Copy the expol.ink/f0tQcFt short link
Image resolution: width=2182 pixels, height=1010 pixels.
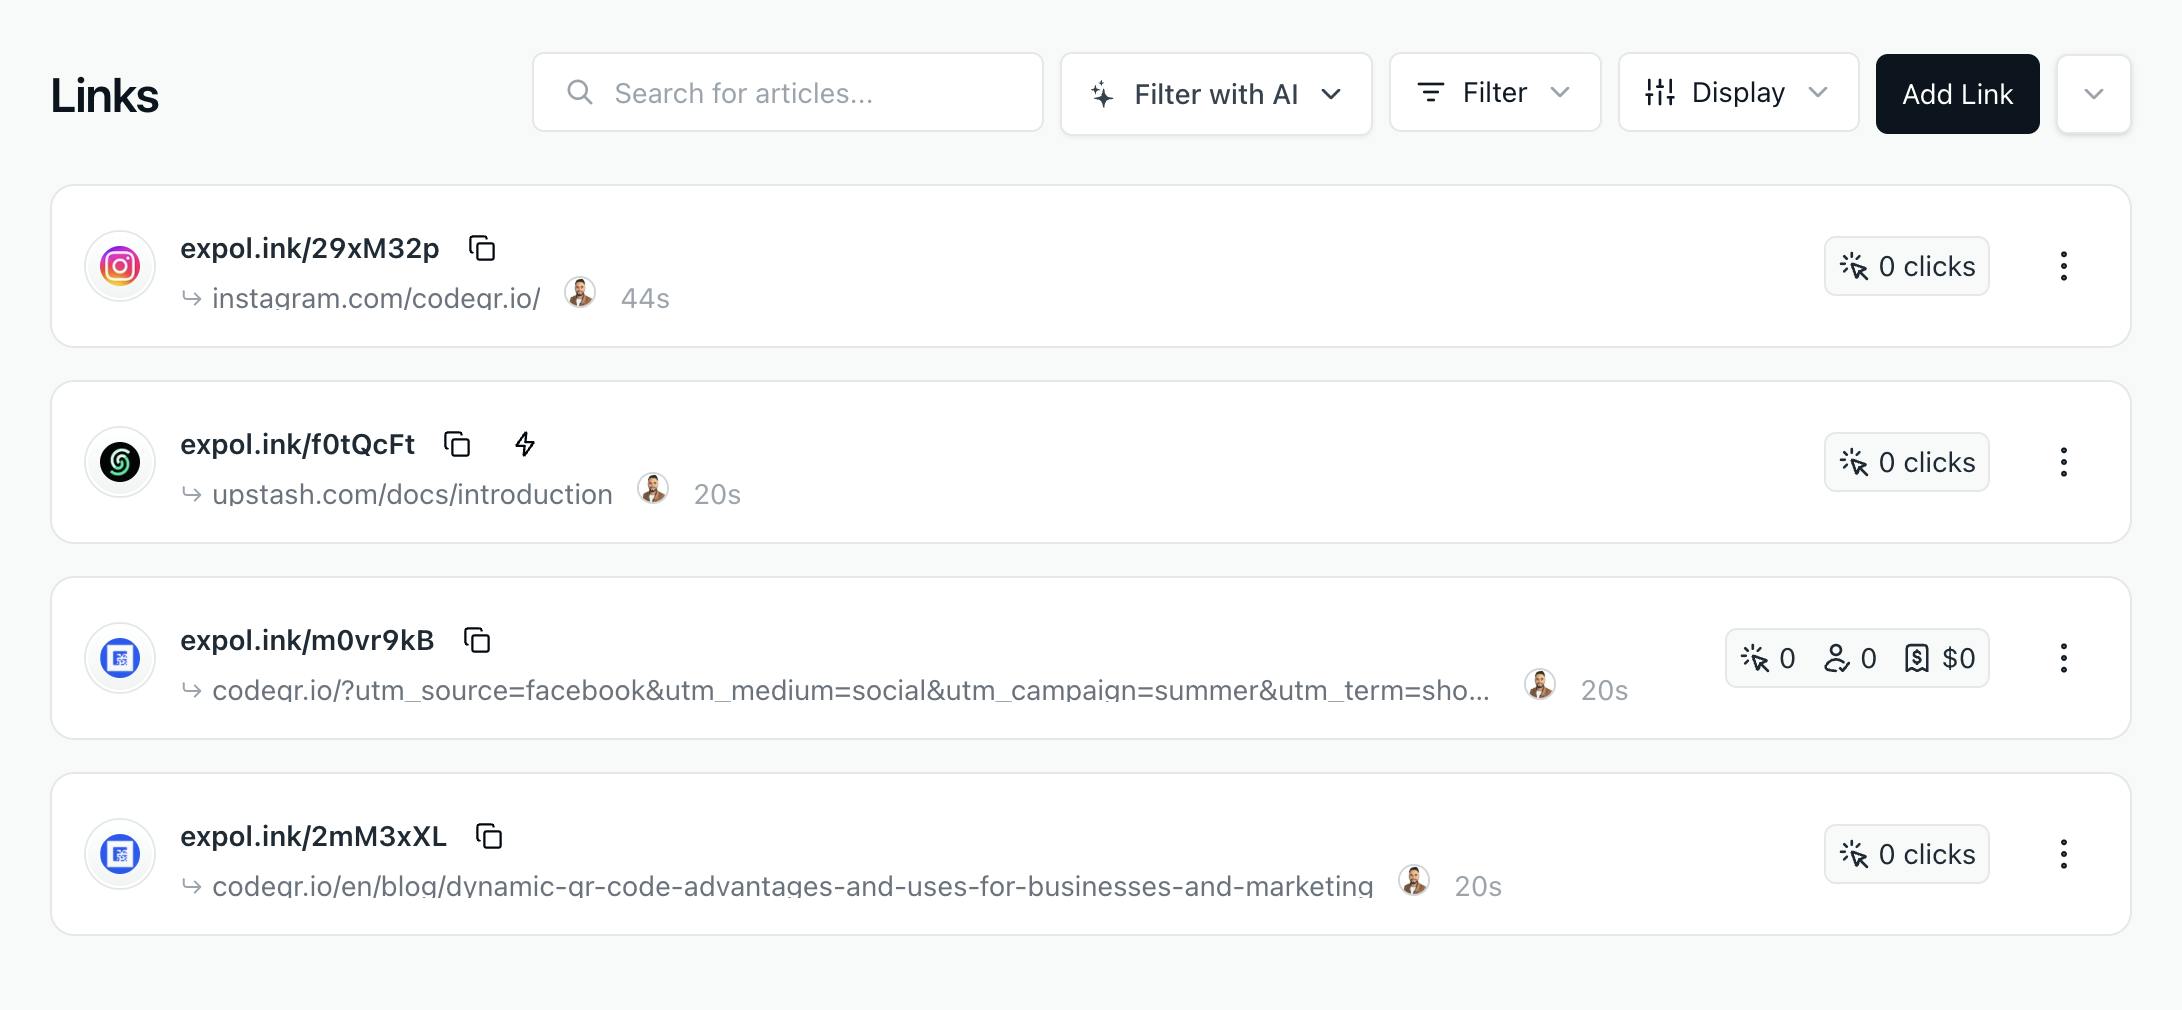tap(457, 444)
